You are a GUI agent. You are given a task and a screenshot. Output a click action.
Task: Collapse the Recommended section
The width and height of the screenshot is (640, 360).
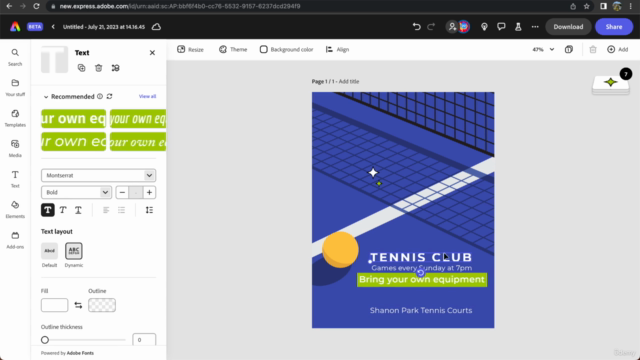46,97
